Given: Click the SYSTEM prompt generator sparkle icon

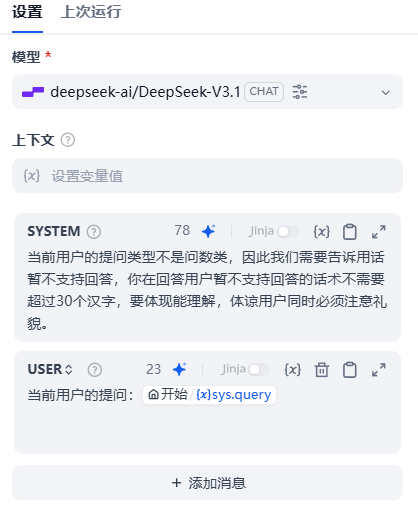Looking at the screenshot, I should pyautogui.click(x=209, y=231).
